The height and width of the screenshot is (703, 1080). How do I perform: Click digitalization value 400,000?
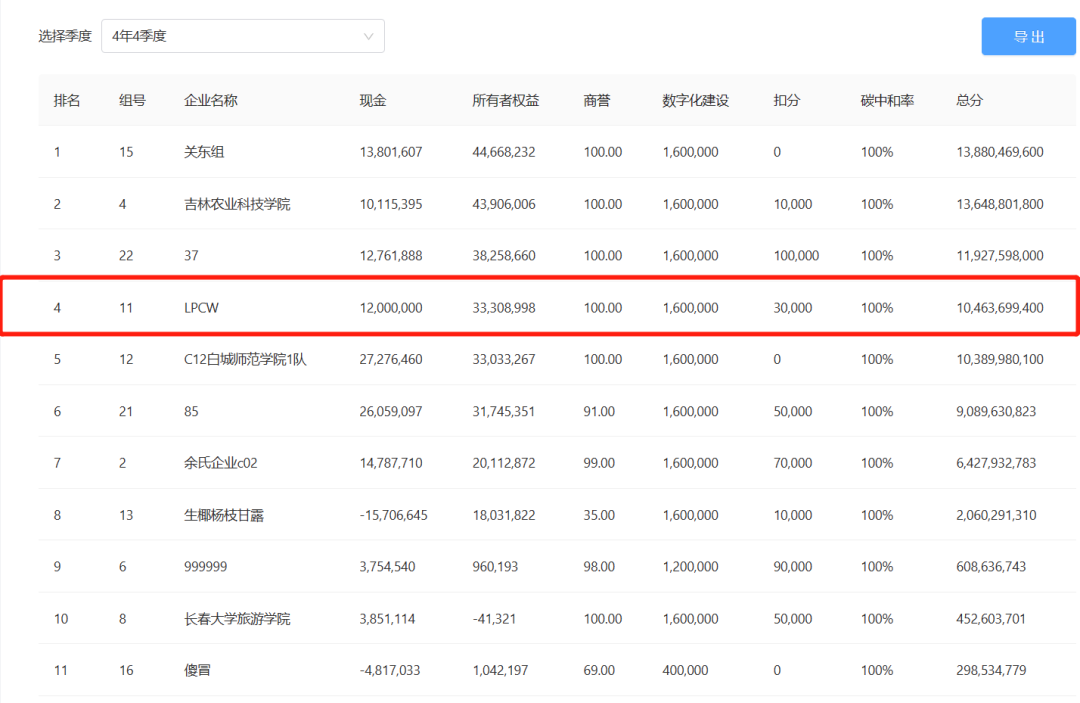tap(685, 671)
